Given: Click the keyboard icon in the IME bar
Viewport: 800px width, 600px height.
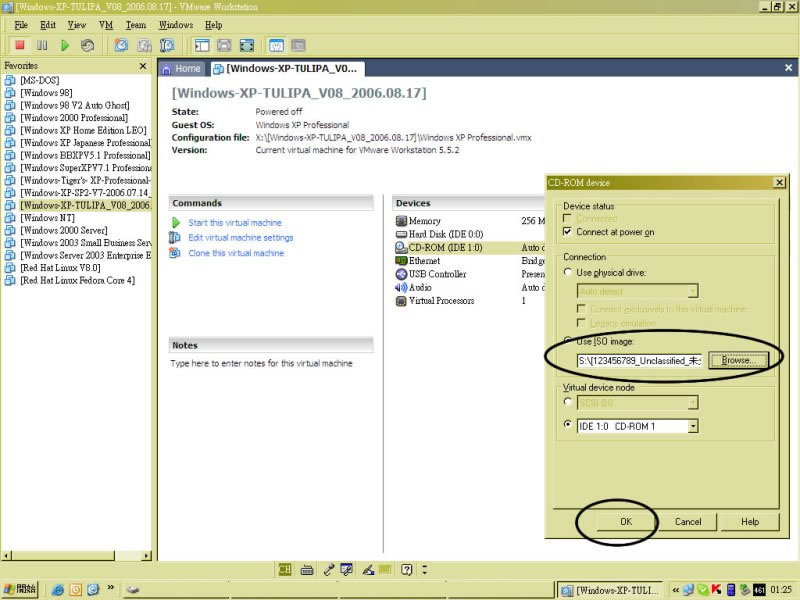Looking at the screenshot, I should (x=307, y=569).
